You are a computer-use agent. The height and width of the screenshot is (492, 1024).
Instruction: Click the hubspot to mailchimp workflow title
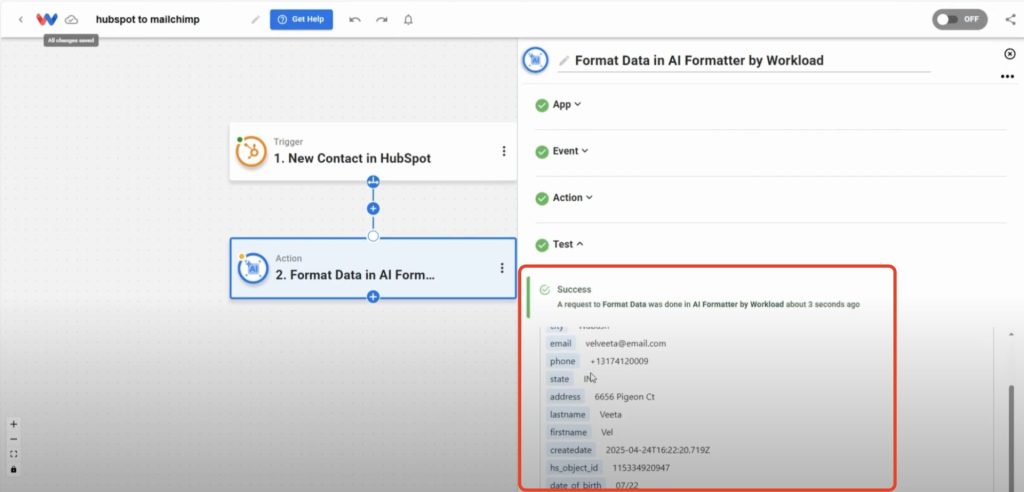[148, 20]
